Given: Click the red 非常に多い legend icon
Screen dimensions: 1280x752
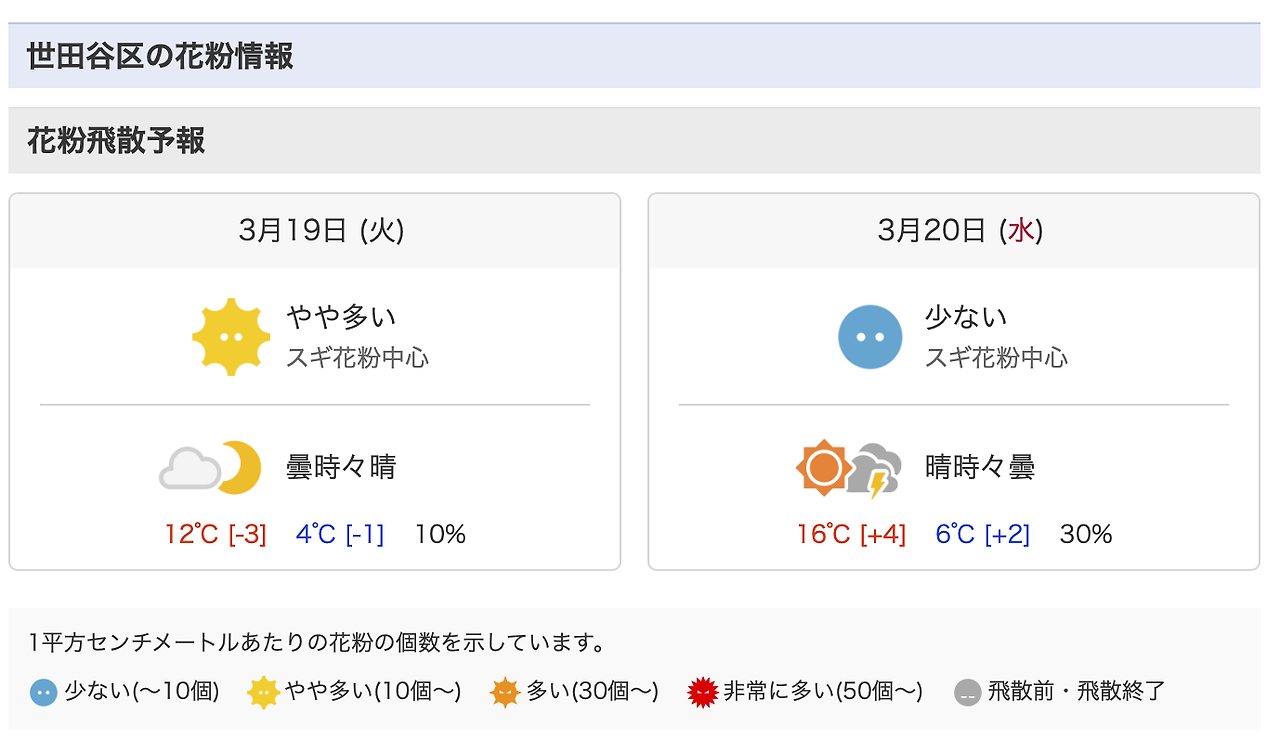Looking at the screenshot, I should [703, 692].
